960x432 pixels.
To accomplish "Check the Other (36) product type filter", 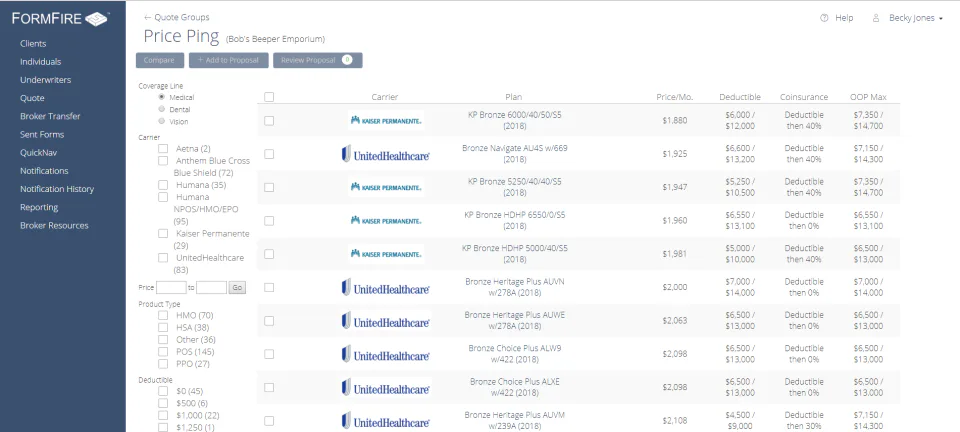I will click(x=163, y=340).
